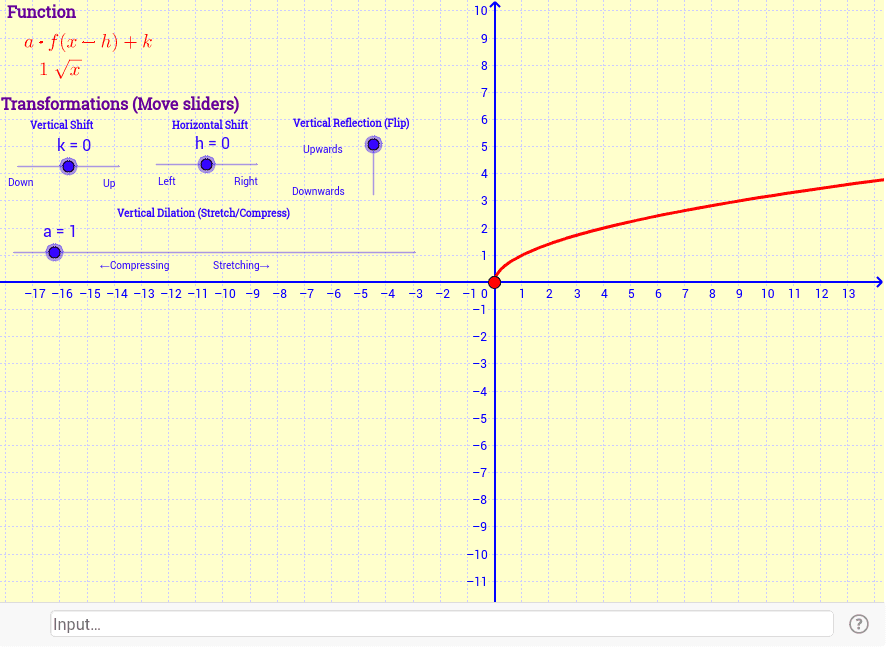Viewport: 886px width, 647px height.
Task: Click the 'h = 0' value text
Action: [x=212, y=144]
